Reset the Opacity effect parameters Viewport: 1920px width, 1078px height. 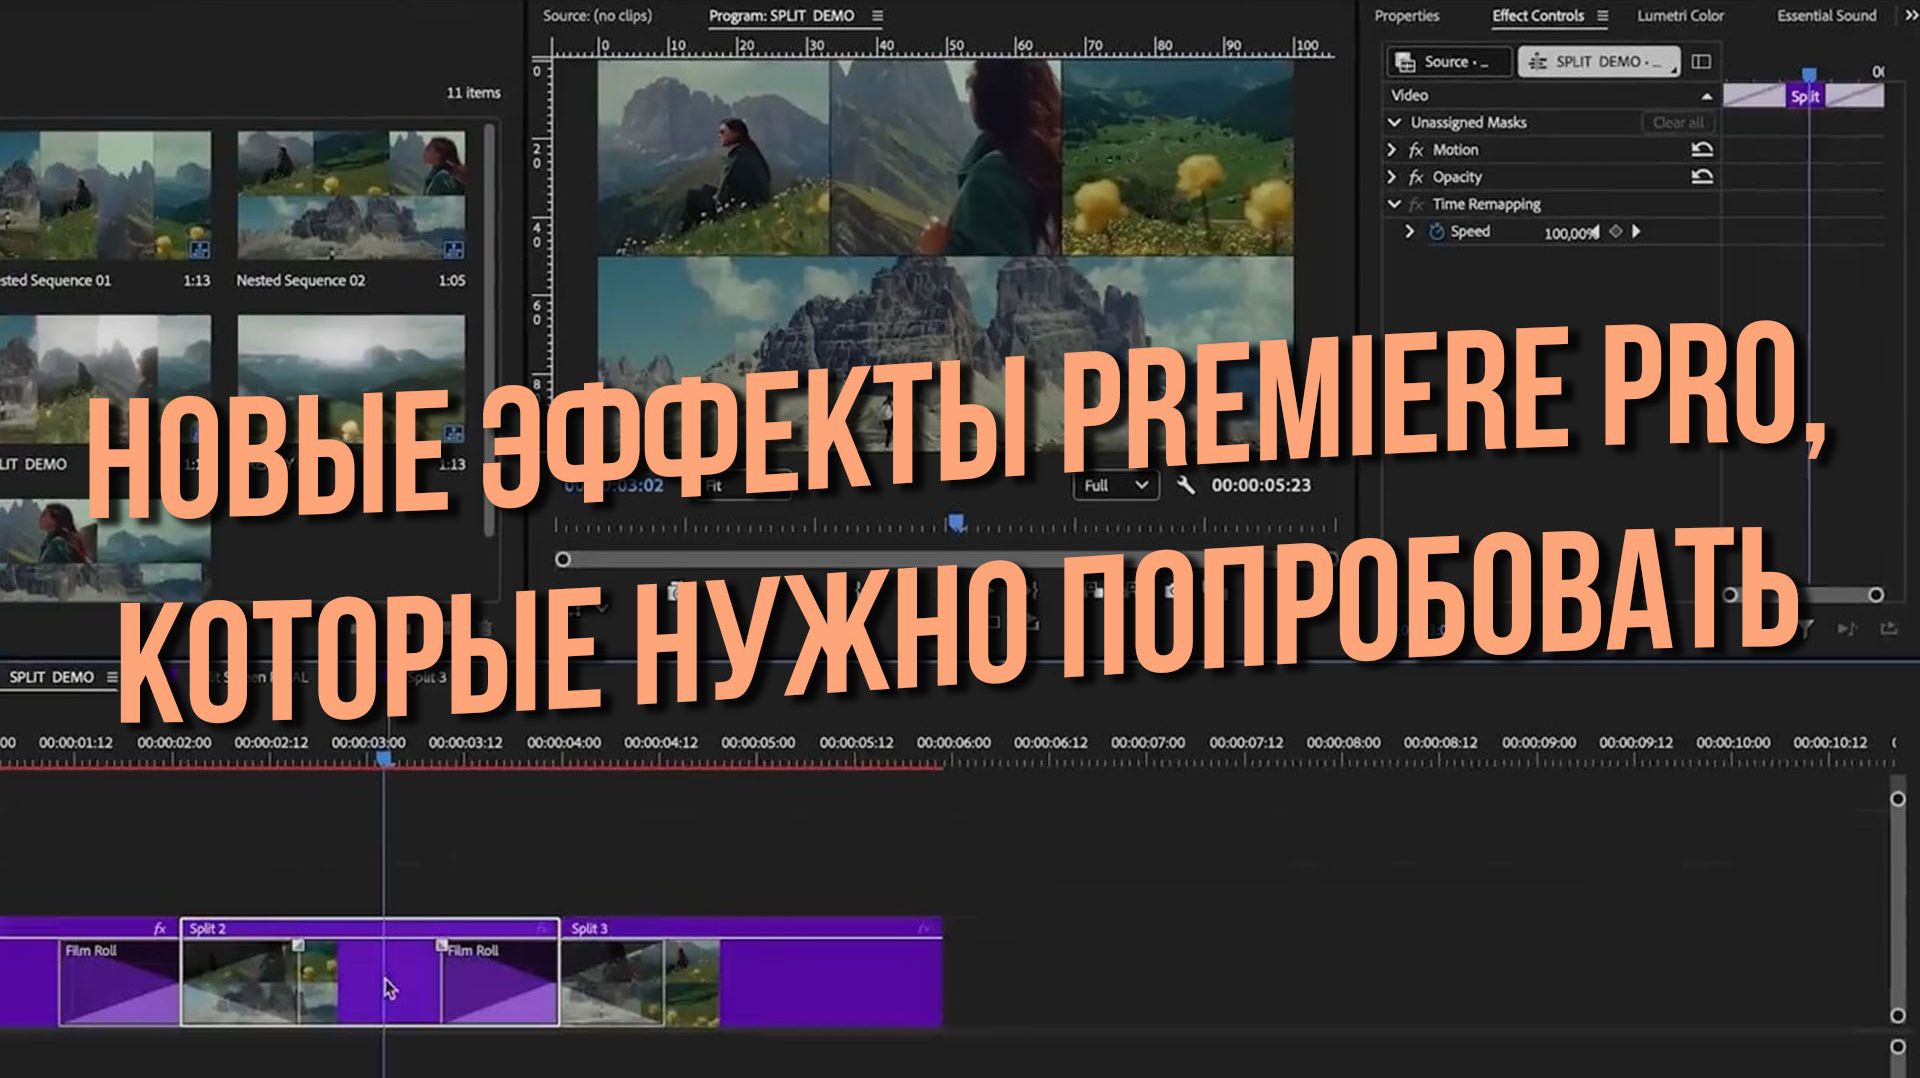tap(1703, 176)
